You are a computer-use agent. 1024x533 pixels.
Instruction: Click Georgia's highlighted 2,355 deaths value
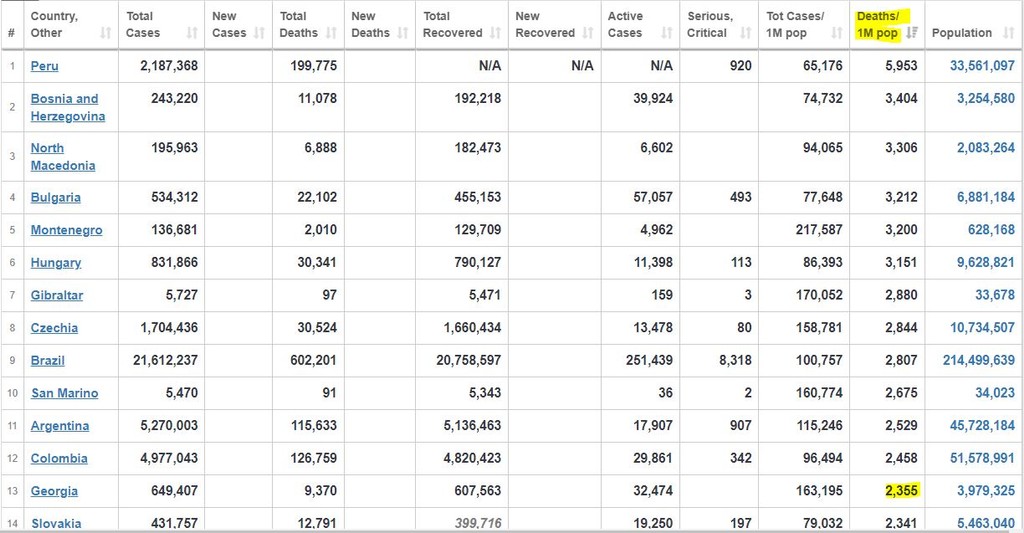pos(901,491)
